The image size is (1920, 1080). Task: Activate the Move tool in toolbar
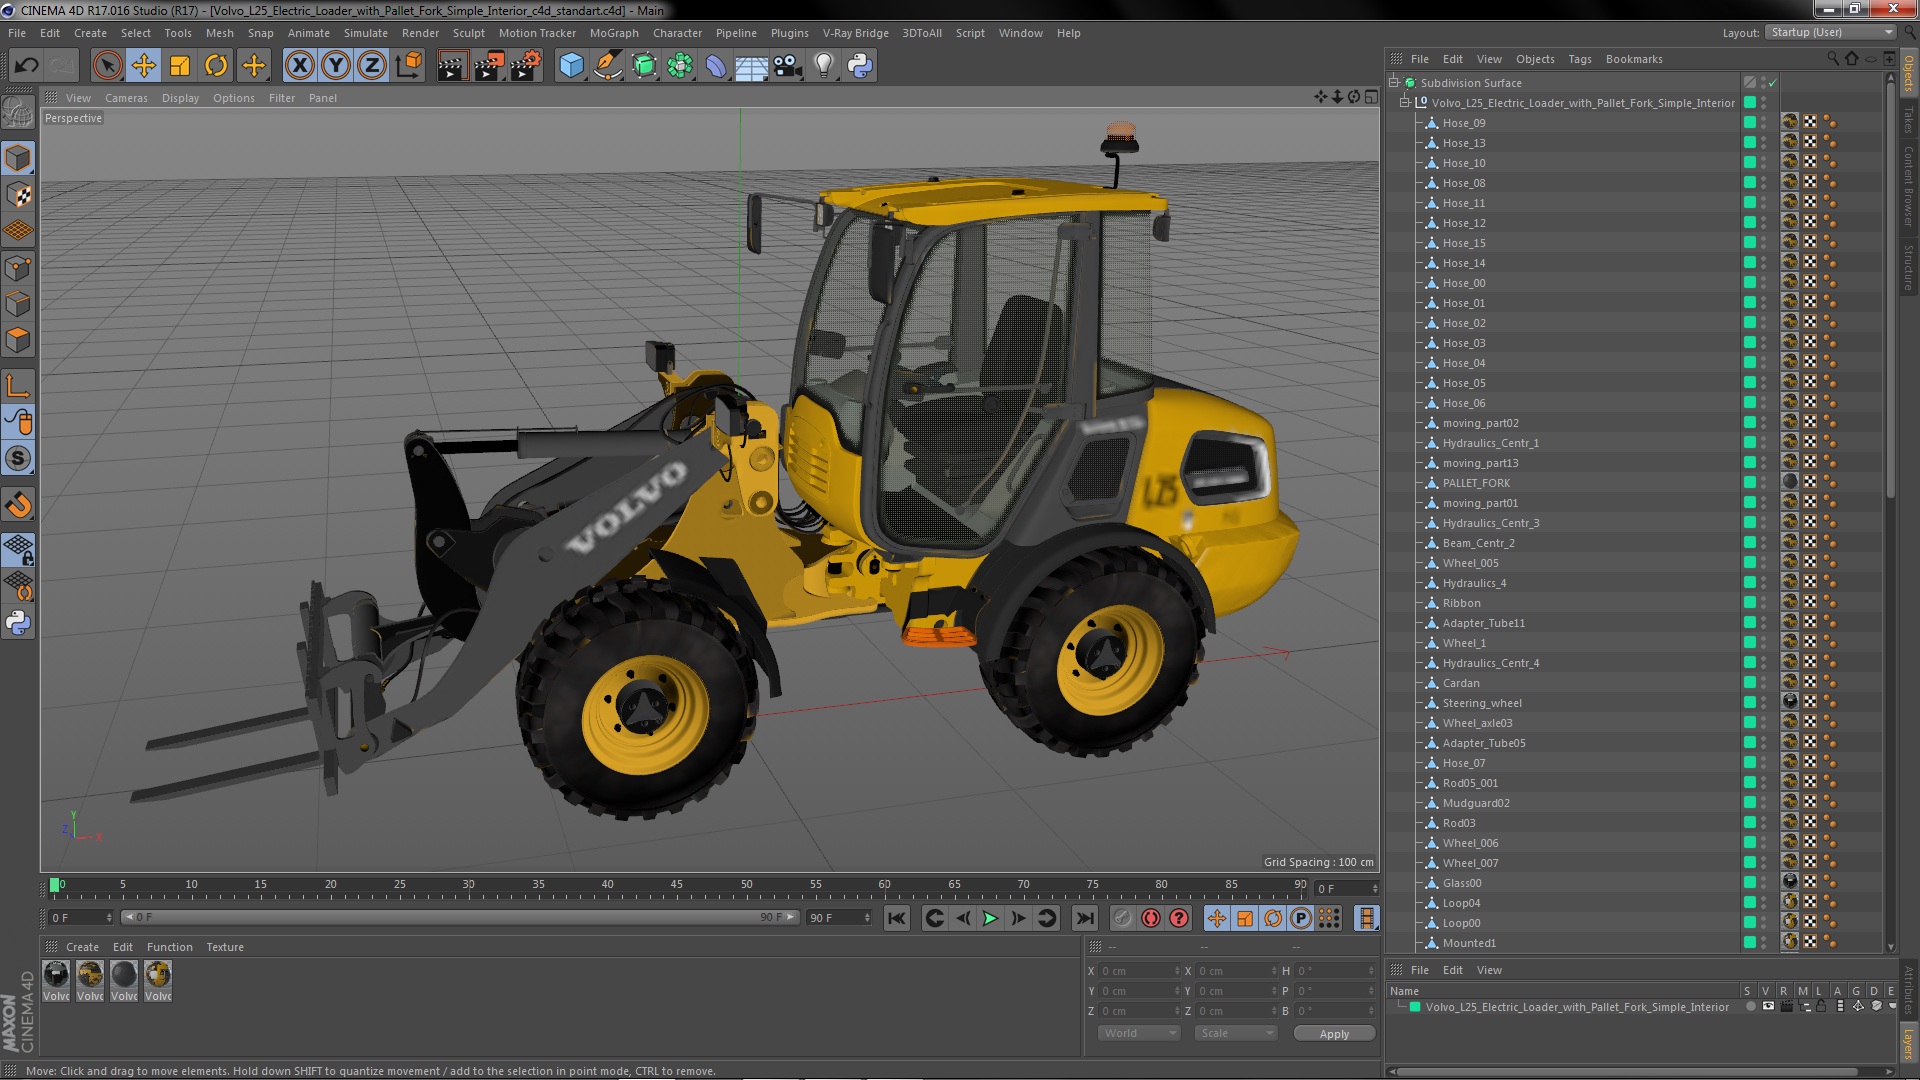pos(144,66)
